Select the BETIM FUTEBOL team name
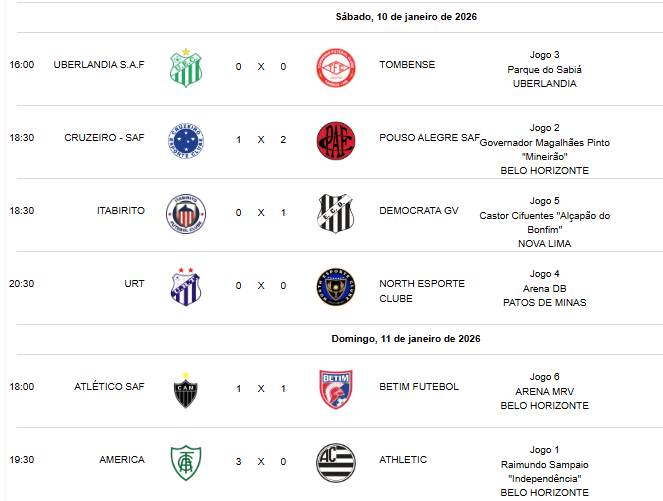 click(x=419, y=386)
